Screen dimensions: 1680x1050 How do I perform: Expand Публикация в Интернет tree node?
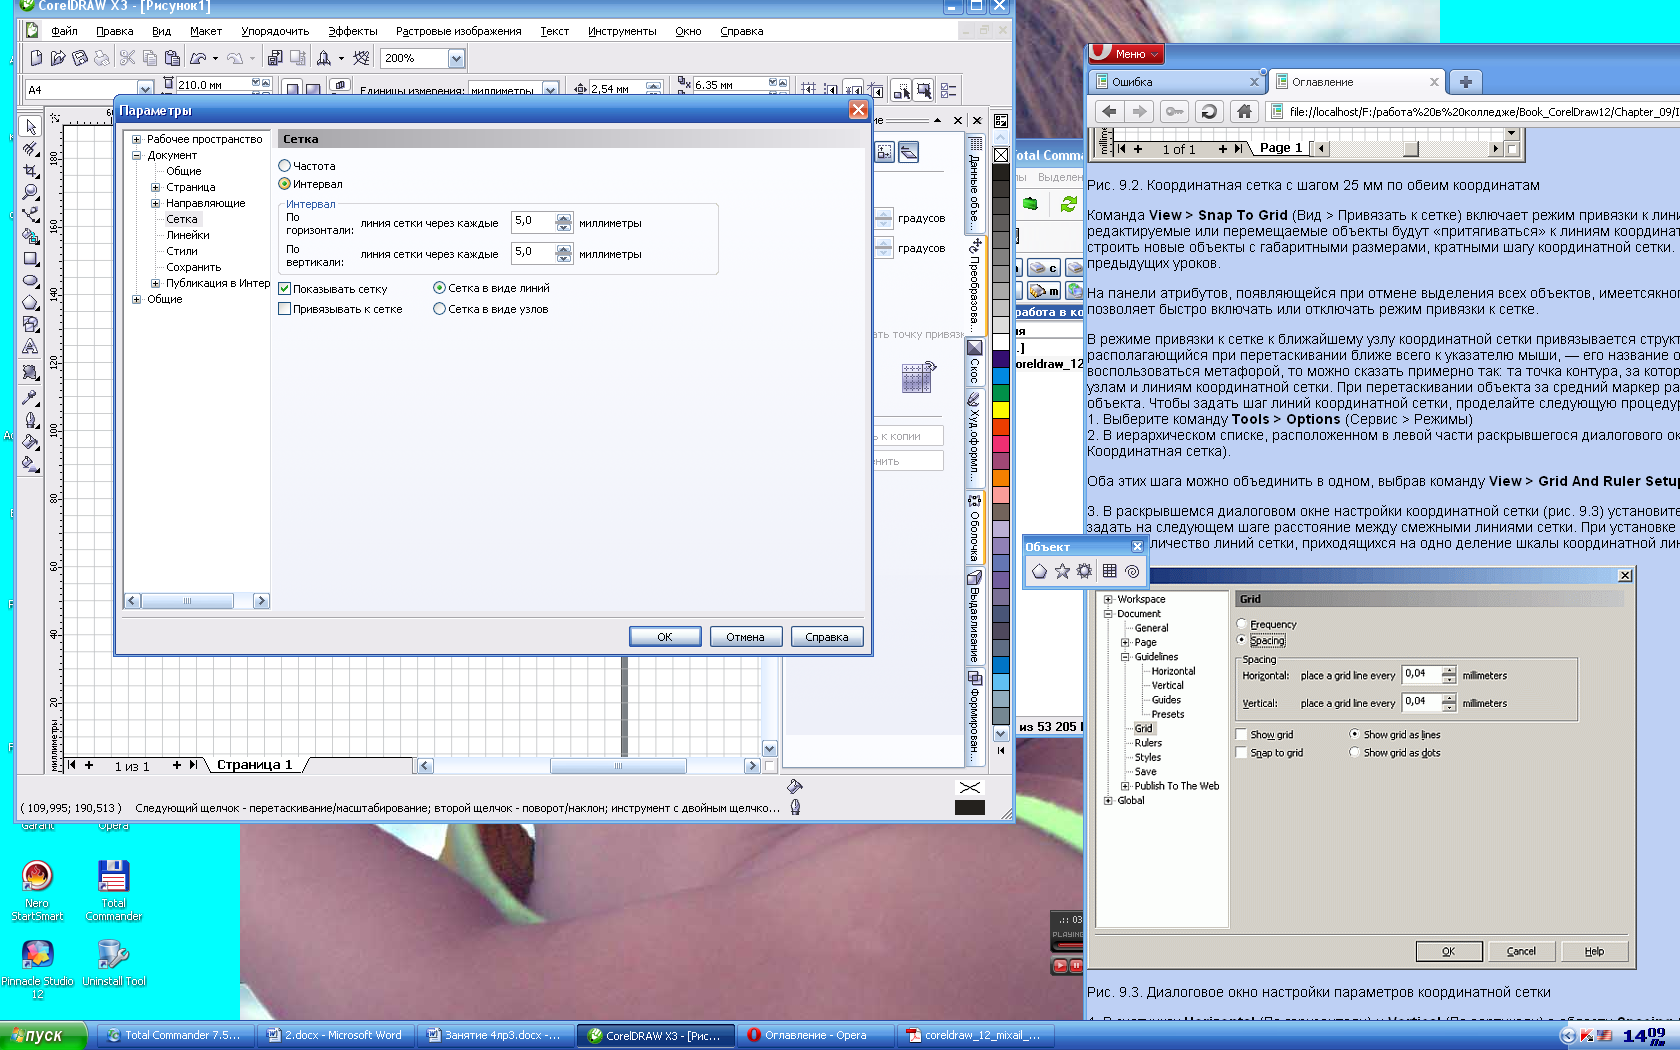155,283
